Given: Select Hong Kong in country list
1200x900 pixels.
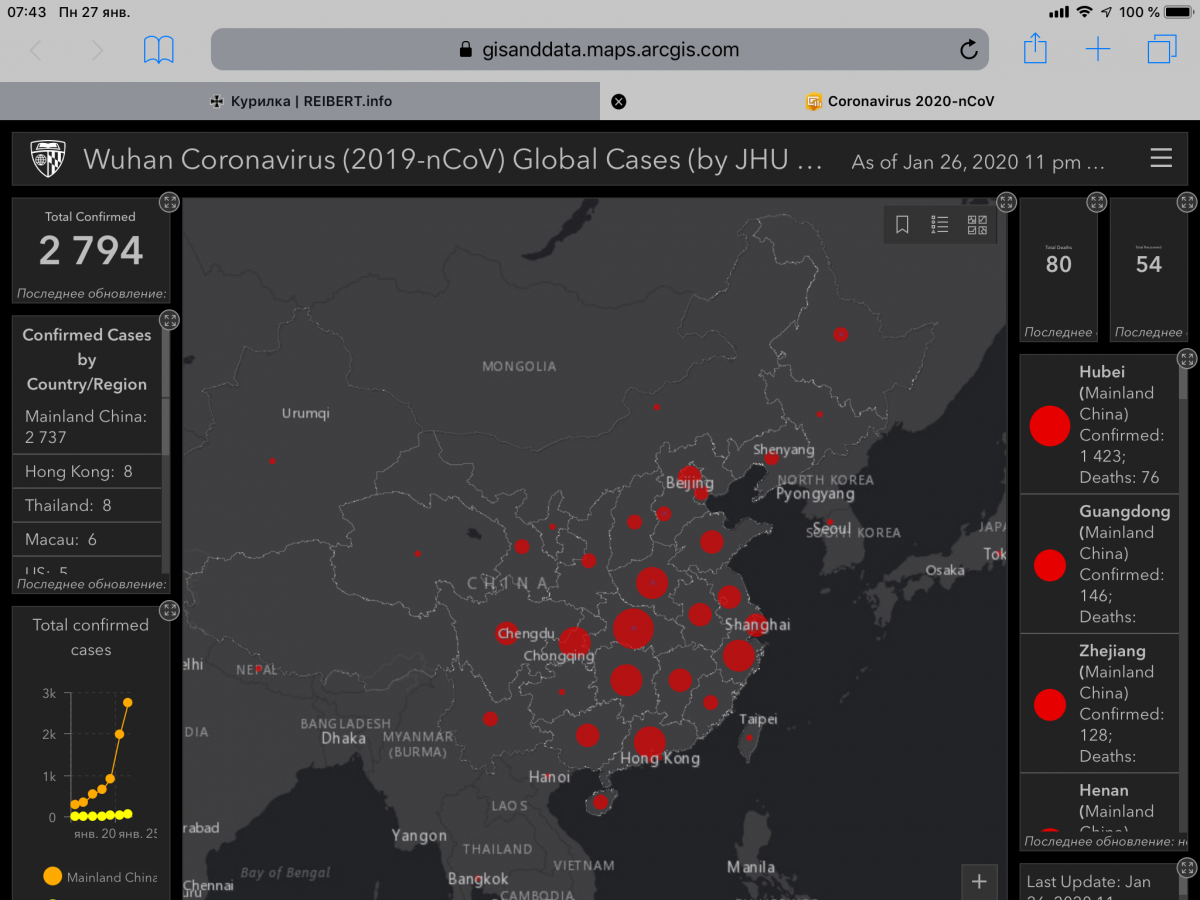Looking at the screenshot, I should pyautogui.click(x=79, y=472).
